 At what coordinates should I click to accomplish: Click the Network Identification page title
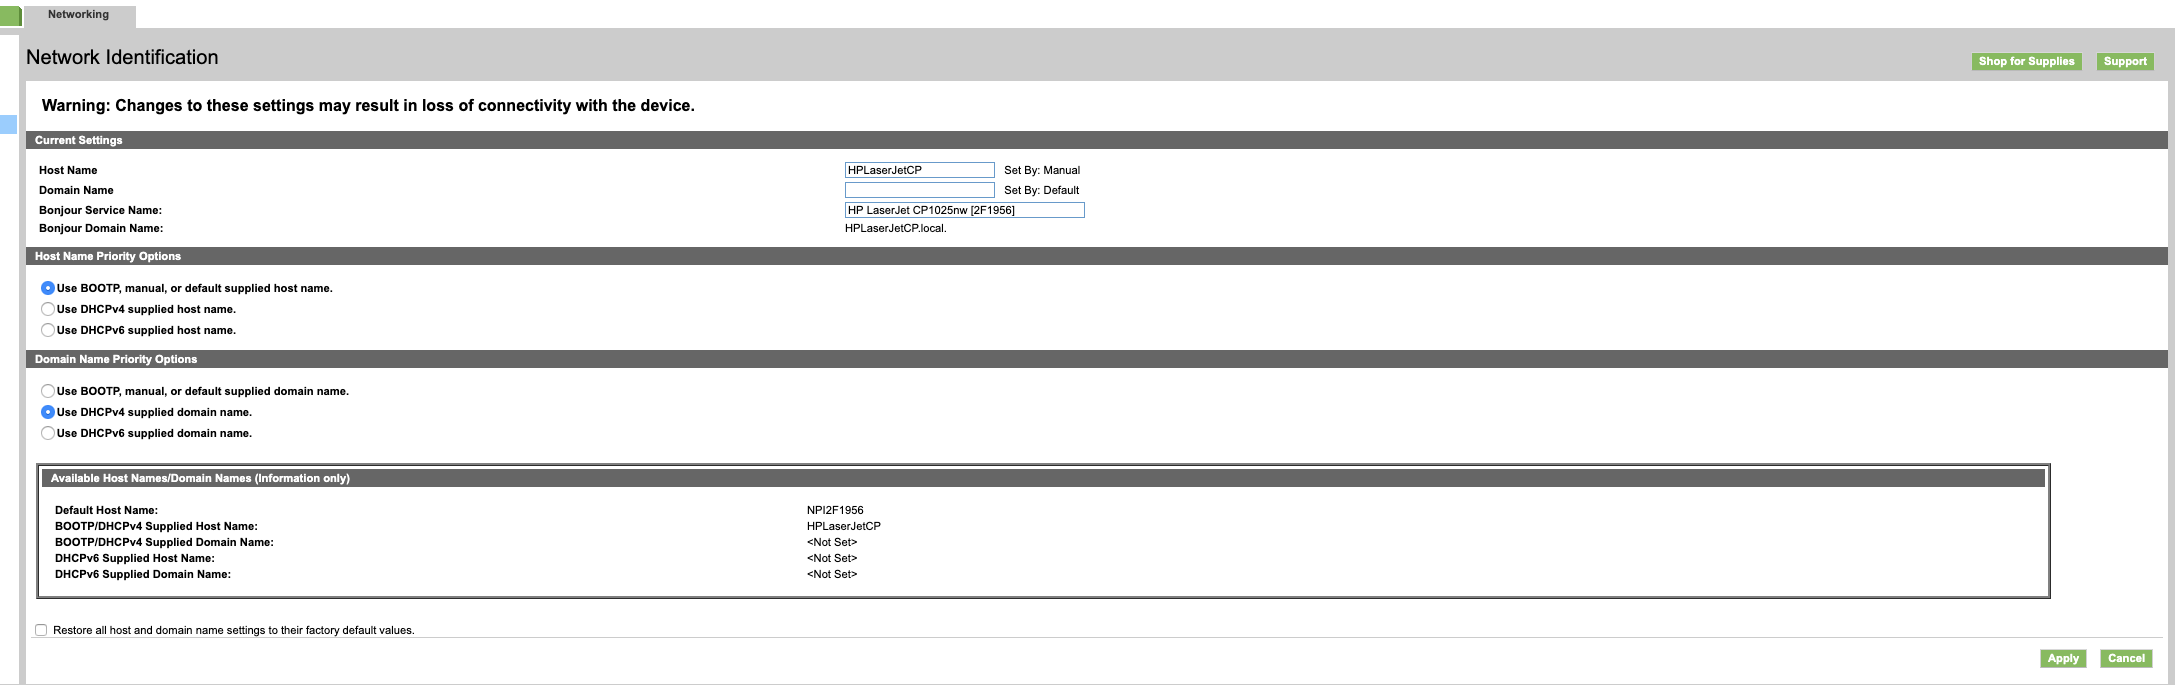[x=122, y=57]
